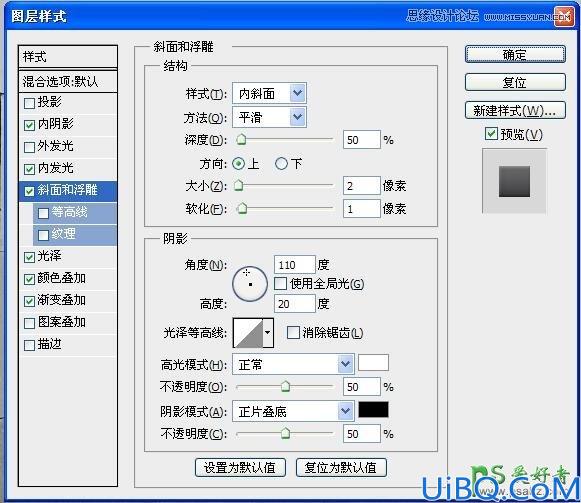Check 使用全局光 use global light
The height and width of the screenshot is (503, 581).
coord(280,284)
